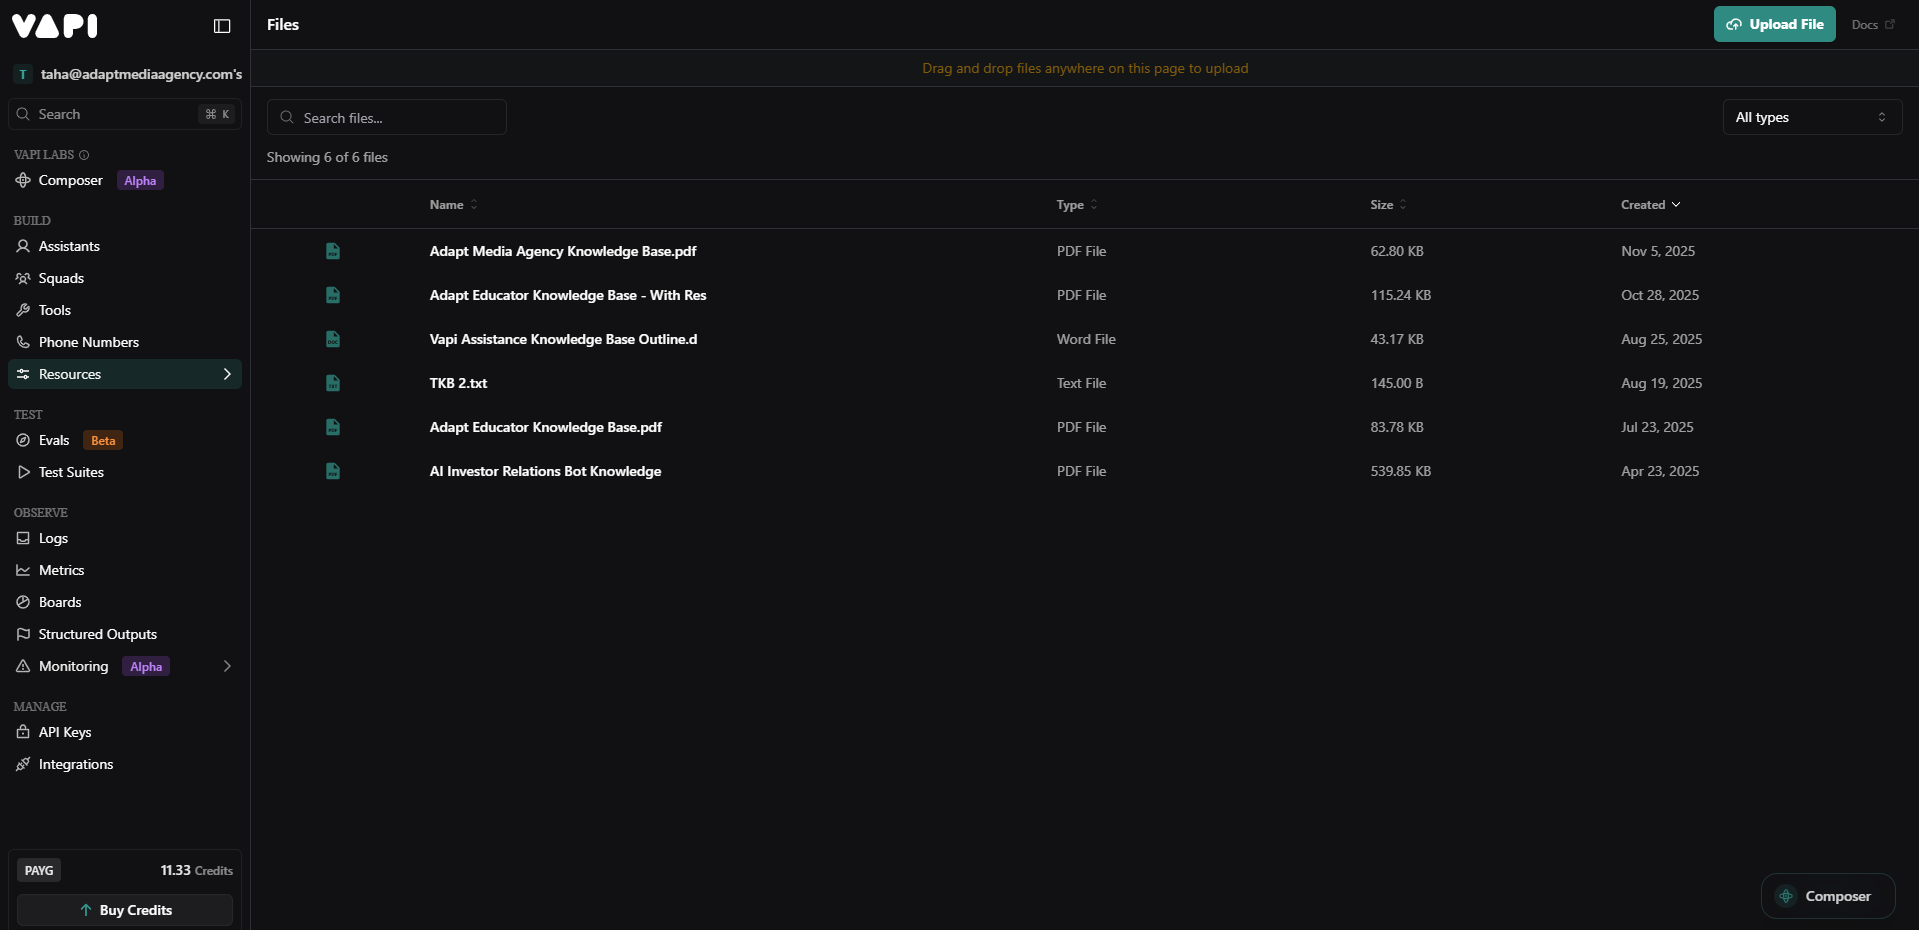The height and width of the screenshot is (930, 1919).
Task: Go to Squads page
Action: click(x=125, y=278)
